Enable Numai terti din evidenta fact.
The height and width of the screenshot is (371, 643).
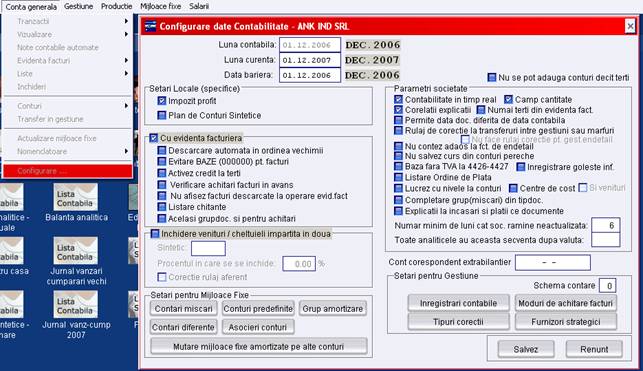[481, 110]
